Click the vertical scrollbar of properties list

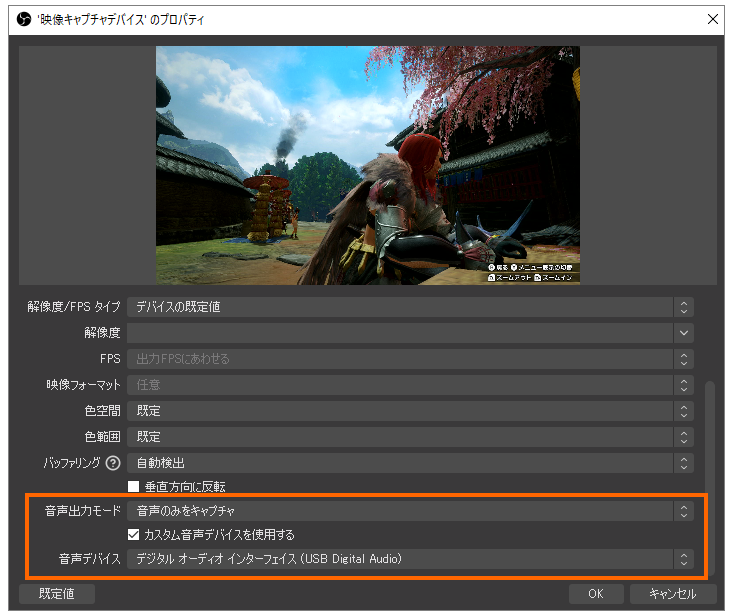coord(710,476)
